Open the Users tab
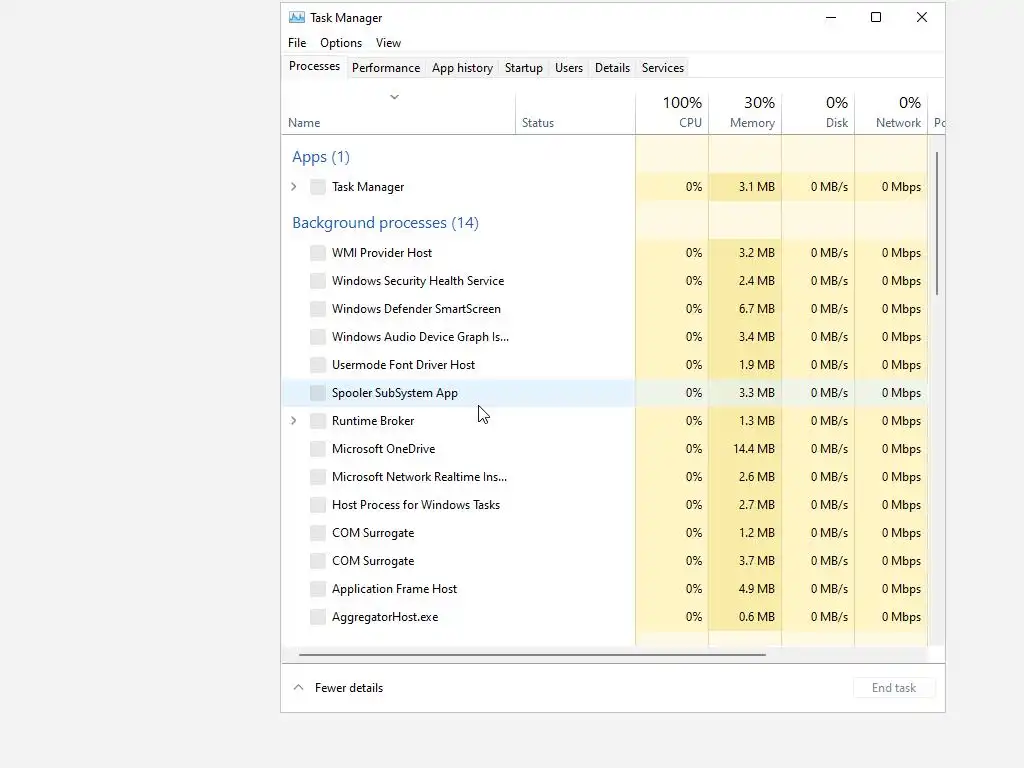 569,68
